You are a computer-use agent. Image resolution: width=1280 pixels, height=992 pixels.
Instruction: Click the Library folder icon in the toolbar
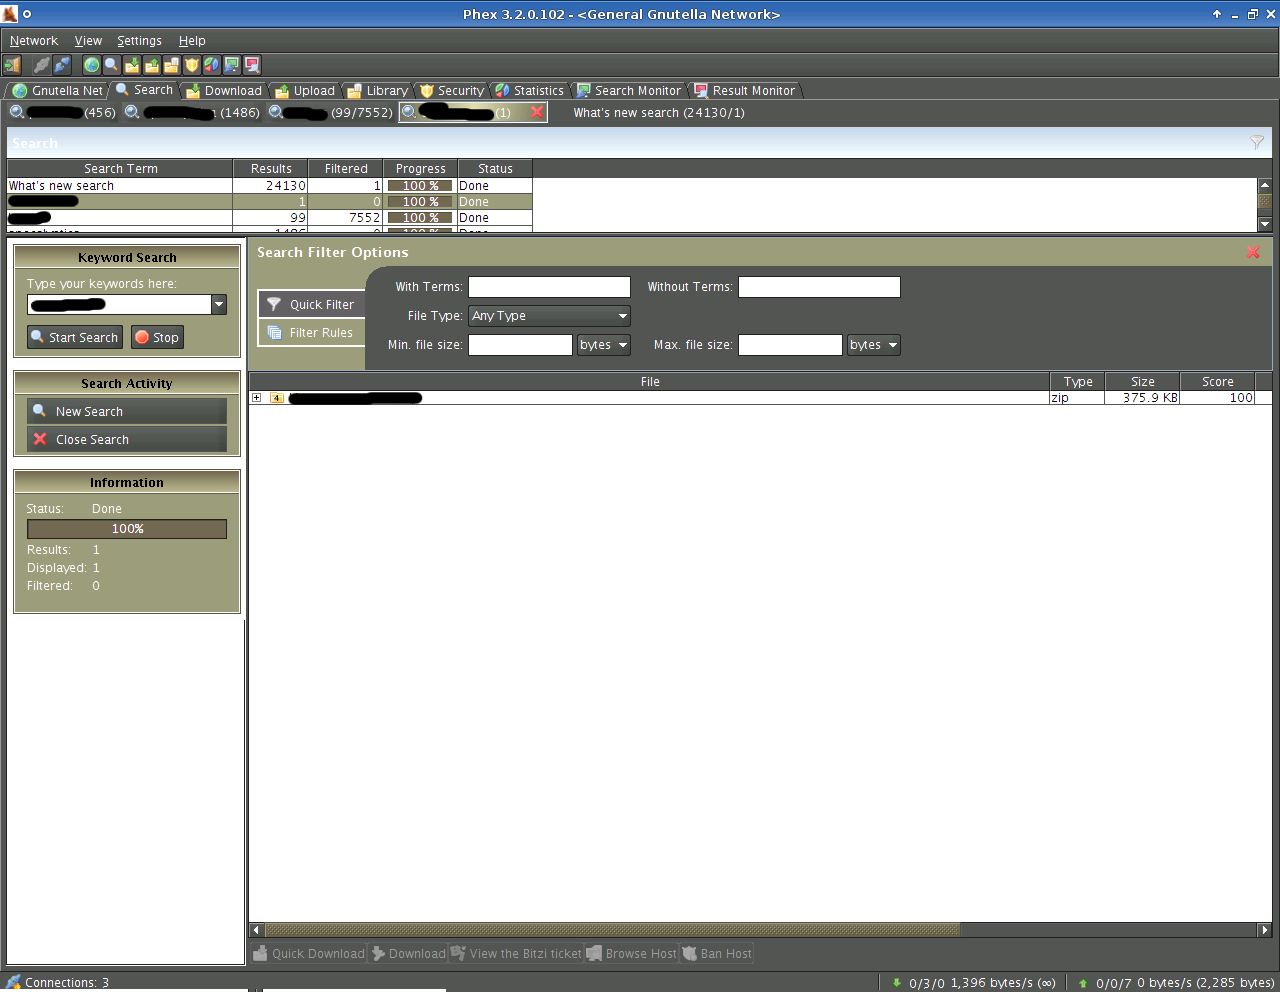(172, 65)
